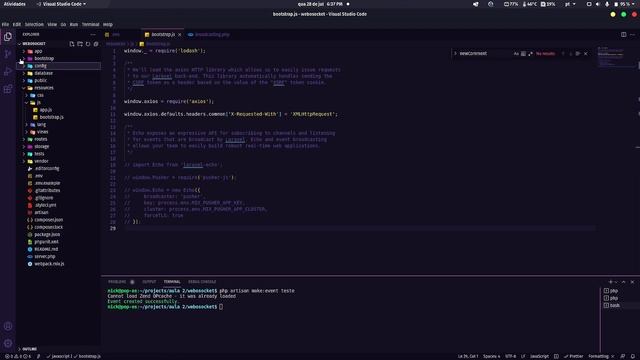Click New File icon in Explorer header

coord(72,44)
